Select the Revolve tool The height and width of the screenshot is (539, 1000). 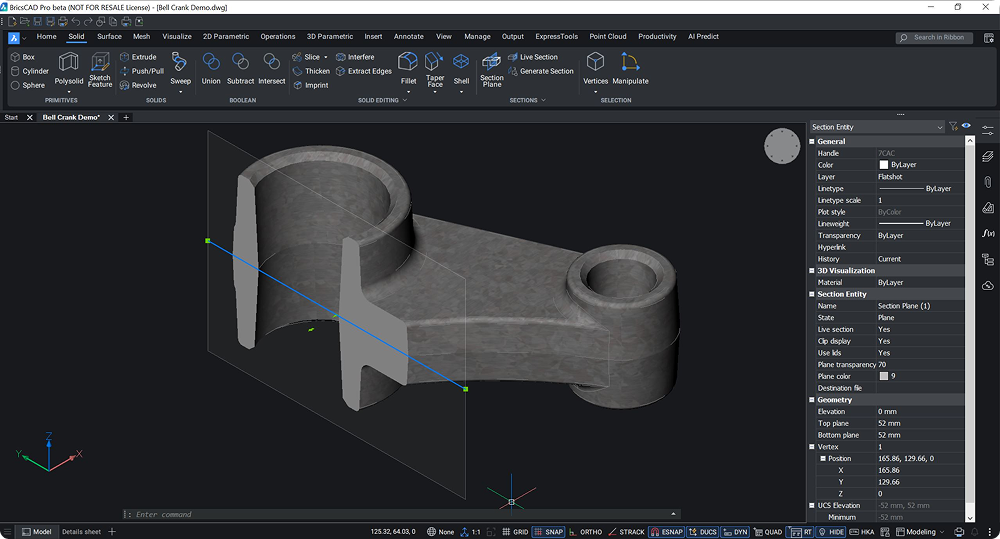tap(138, 85)
